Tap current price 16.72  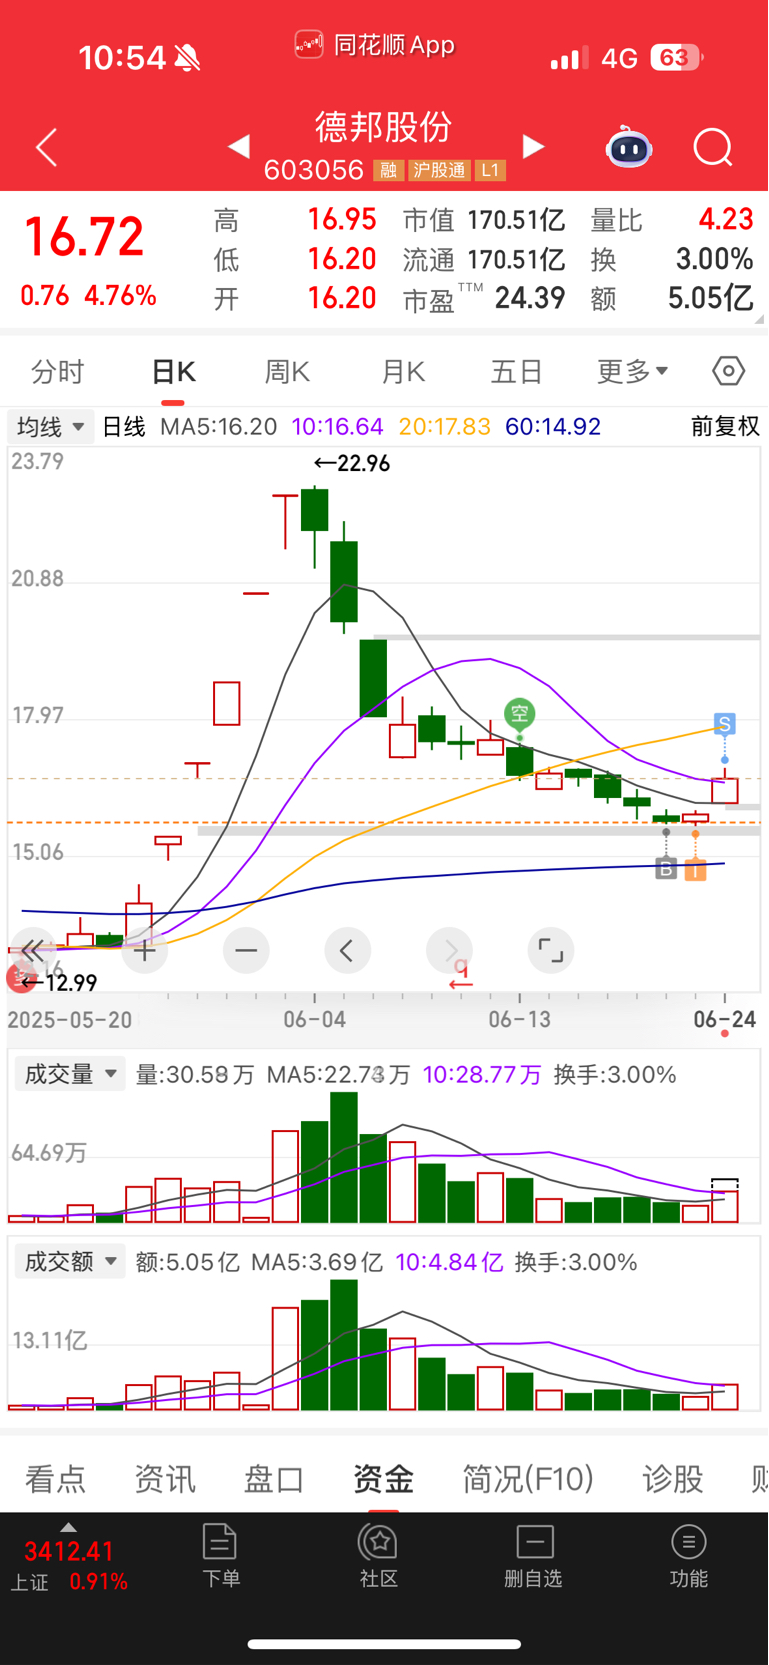tap(84, 237)
